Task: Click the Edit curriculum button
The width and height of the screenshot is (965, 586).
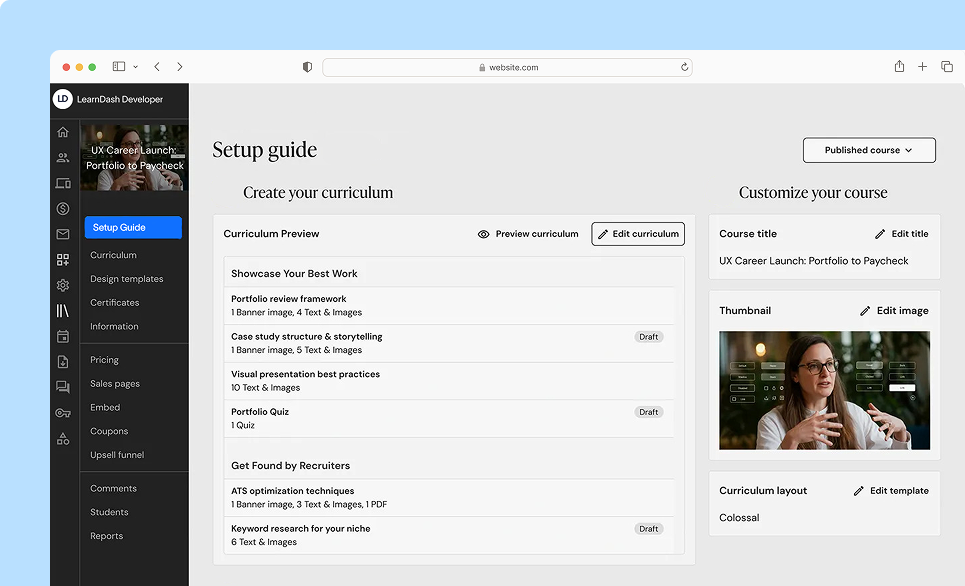Action: pos(638,234)
